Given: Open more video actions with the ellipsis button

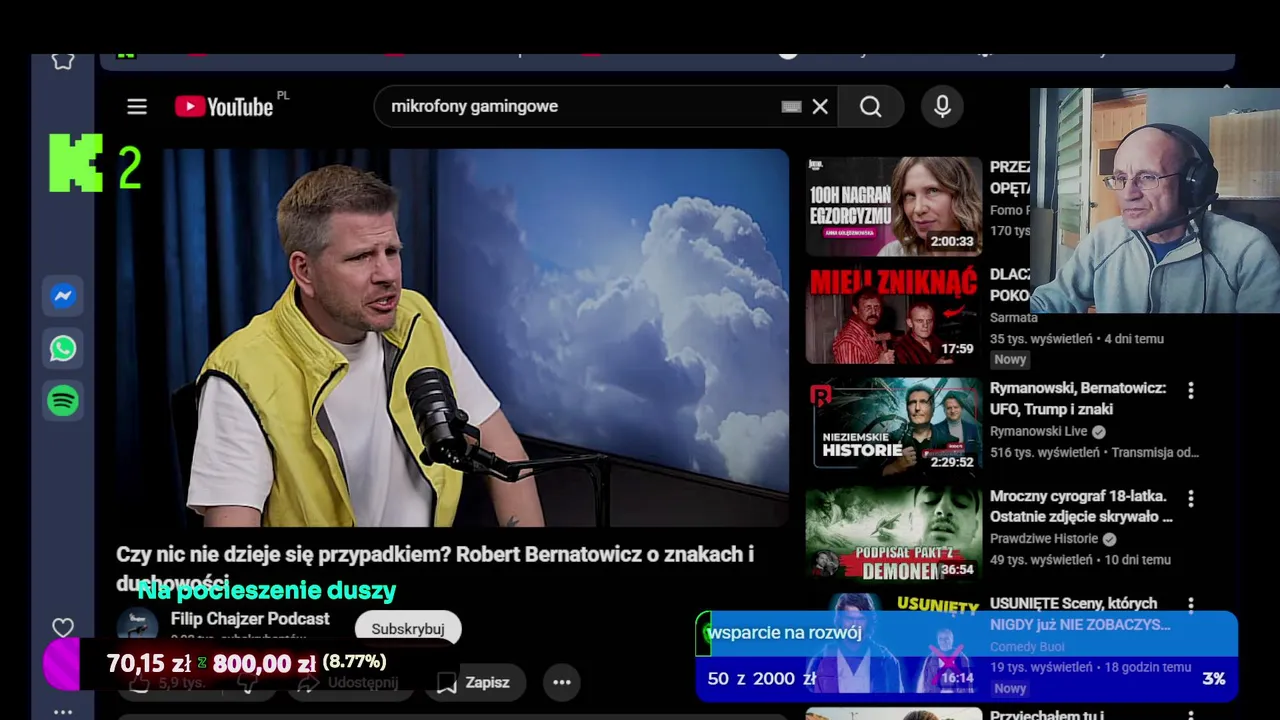Looking at the screenshot, I should pos(562,682).
